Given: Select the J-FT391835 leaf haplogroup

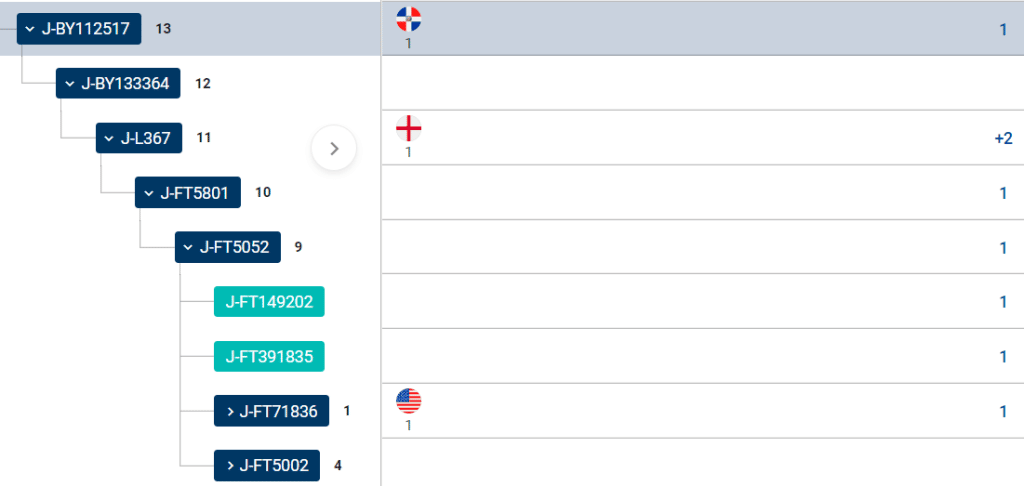Looking at the screenshot, I should tap(269, 356).
